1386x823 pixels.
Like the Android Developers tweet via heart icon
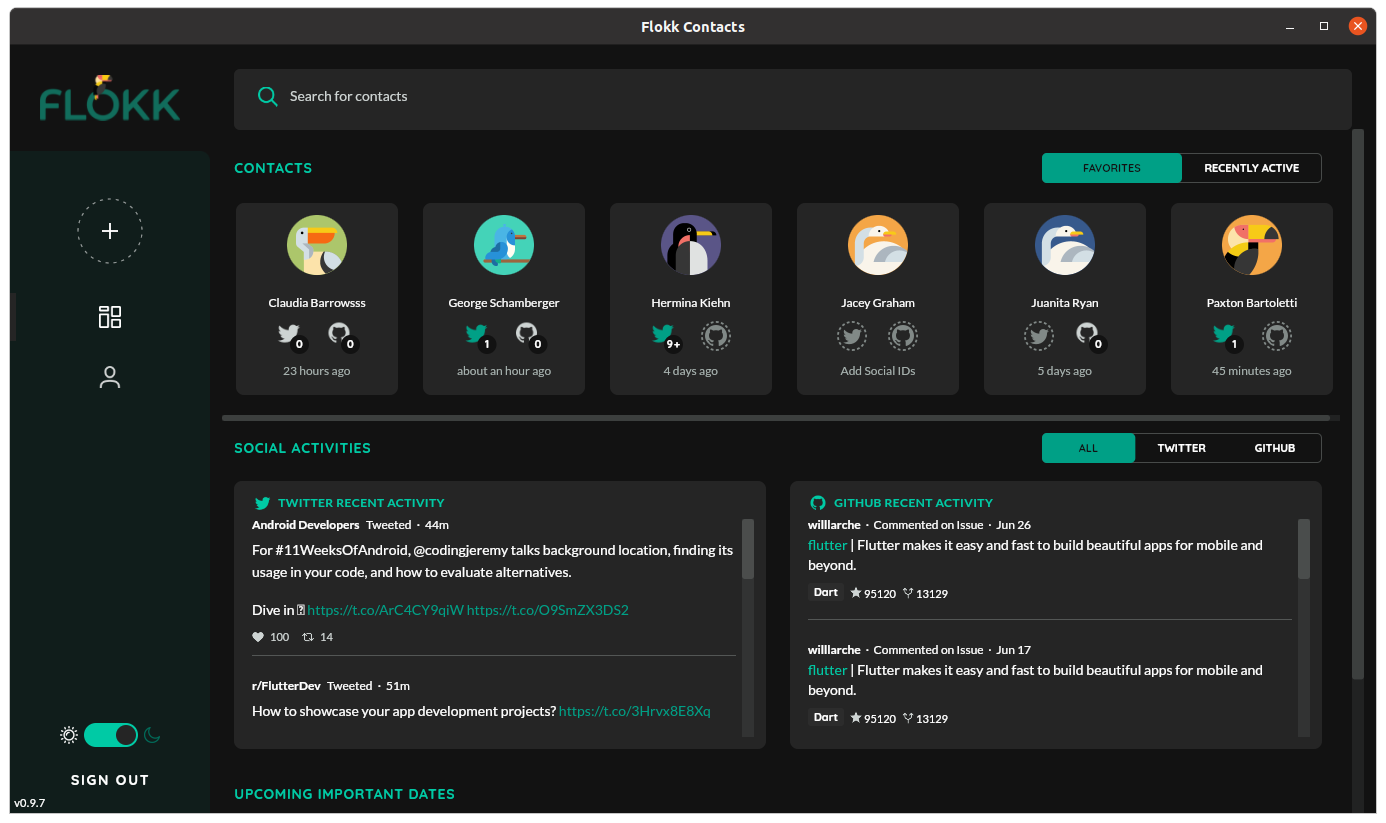[257, 636]
